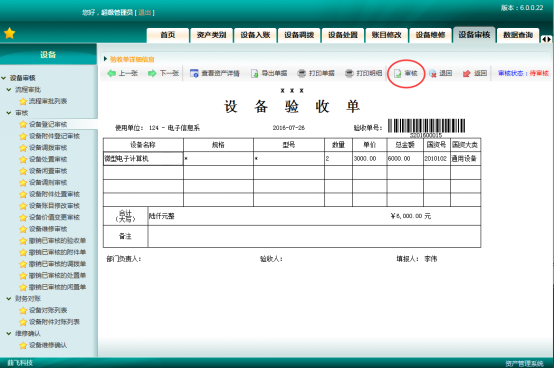Image resolution: width=554 pixels, height=368 pixels.
Task: Click the 退出 logout link
Action: (145, 13)
